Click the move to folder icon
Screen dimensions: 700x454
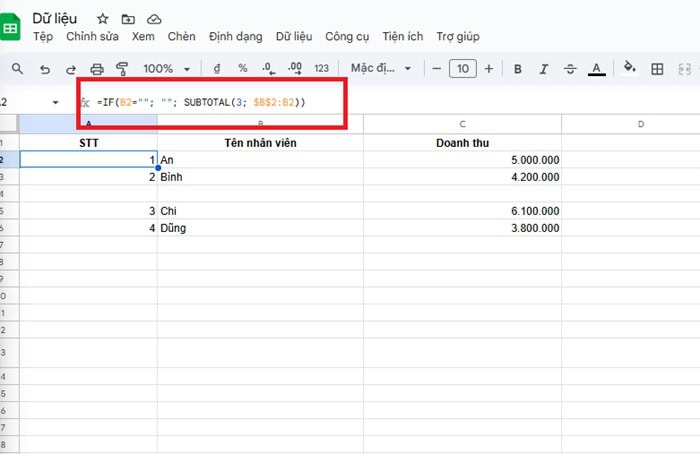point(127,19)
